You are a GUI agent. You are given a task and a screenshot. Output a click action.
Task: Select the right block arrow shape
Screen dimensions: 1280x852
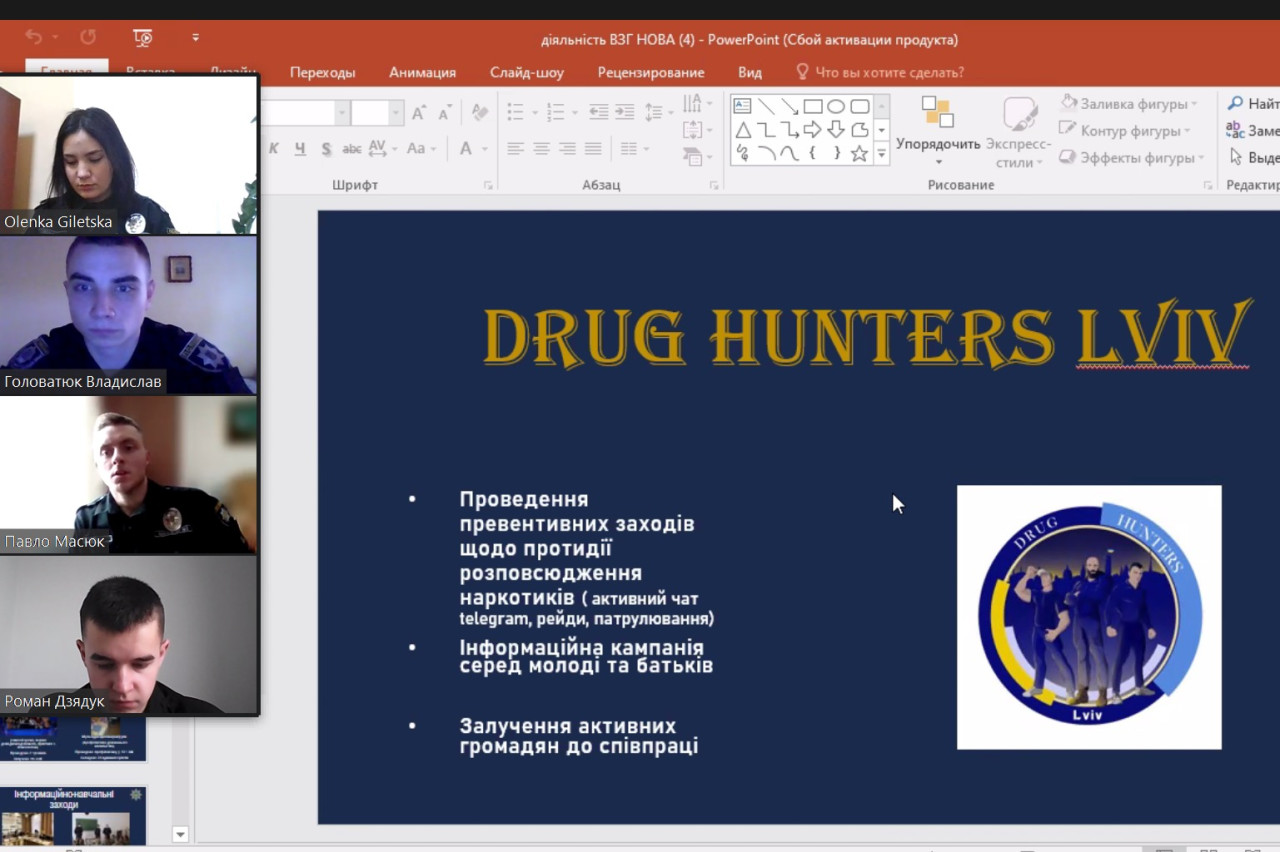[x=813, y=130]
